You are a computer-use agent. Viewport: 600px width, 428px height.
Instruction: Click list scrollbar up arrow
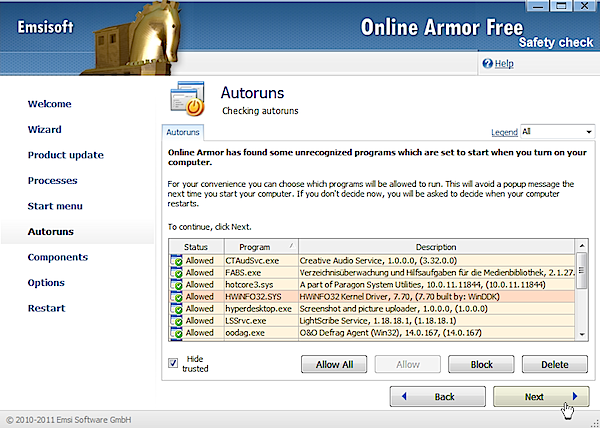point(582,246)
